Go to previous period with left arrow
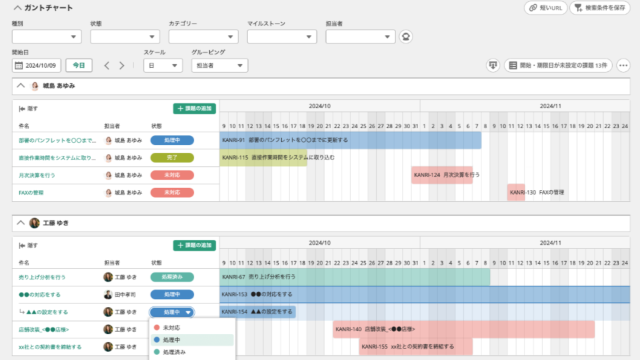 (107, 65)
